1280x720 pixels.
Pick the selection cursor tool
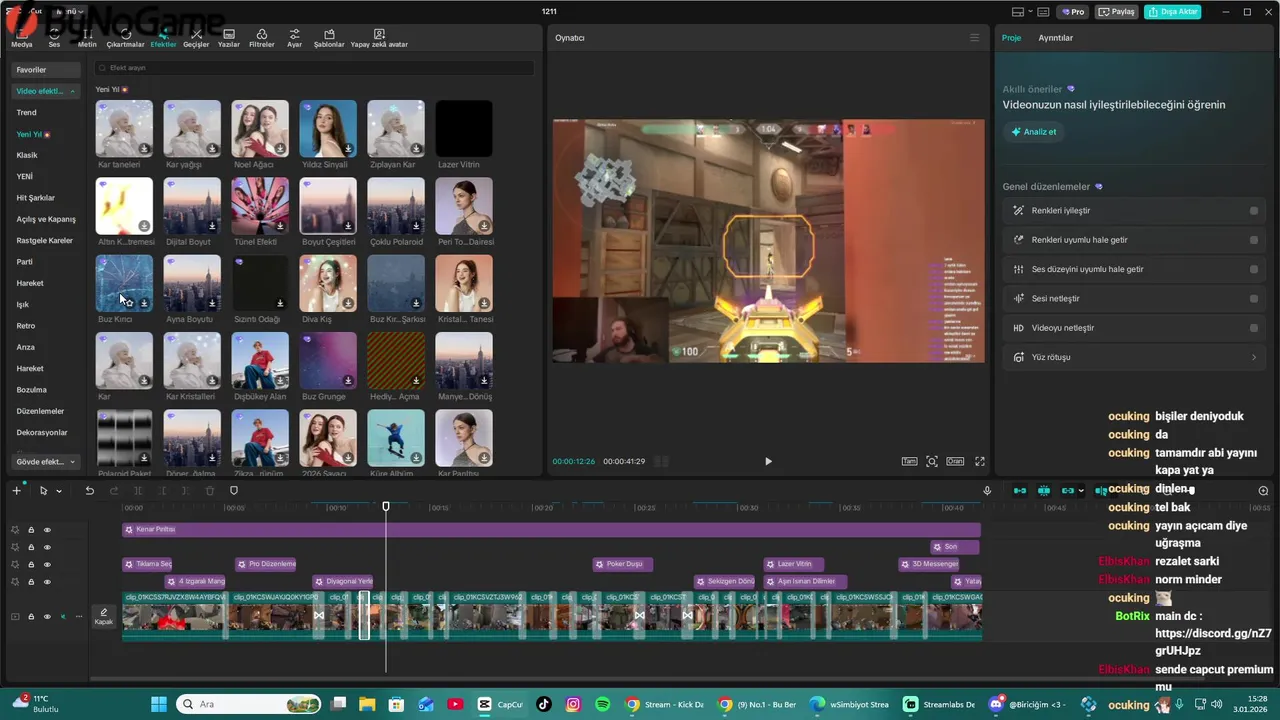click(43, 491)
